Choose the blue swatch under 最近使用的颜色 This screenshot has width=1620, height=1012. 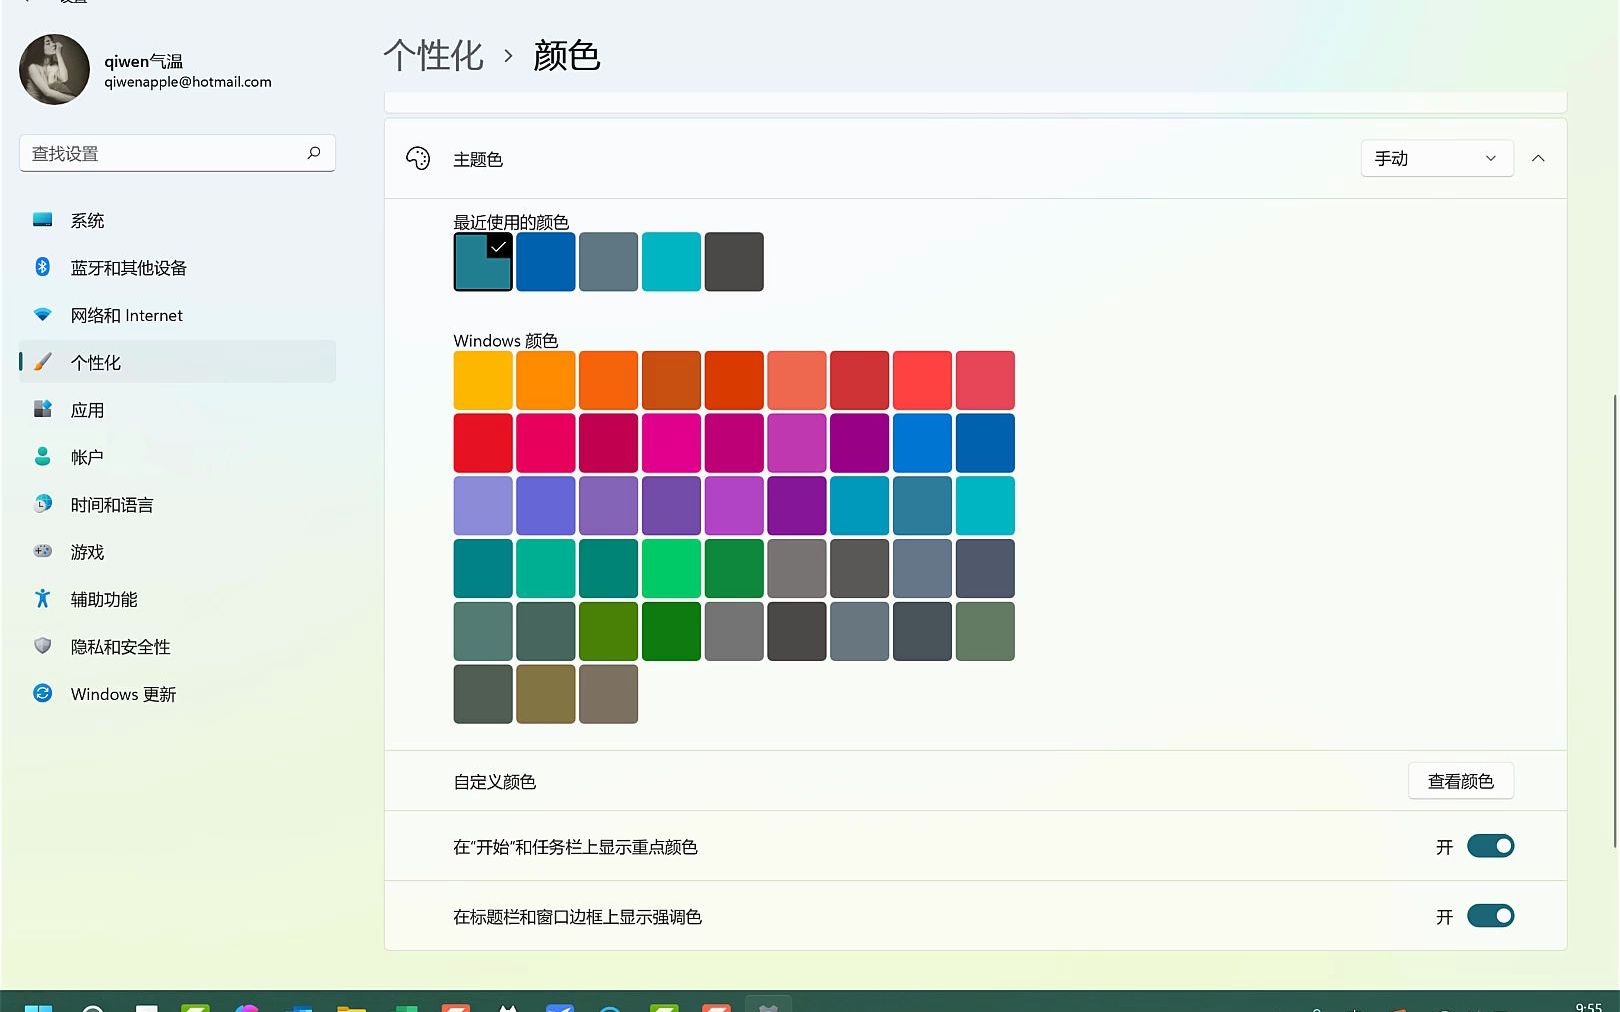pos(546,262)
